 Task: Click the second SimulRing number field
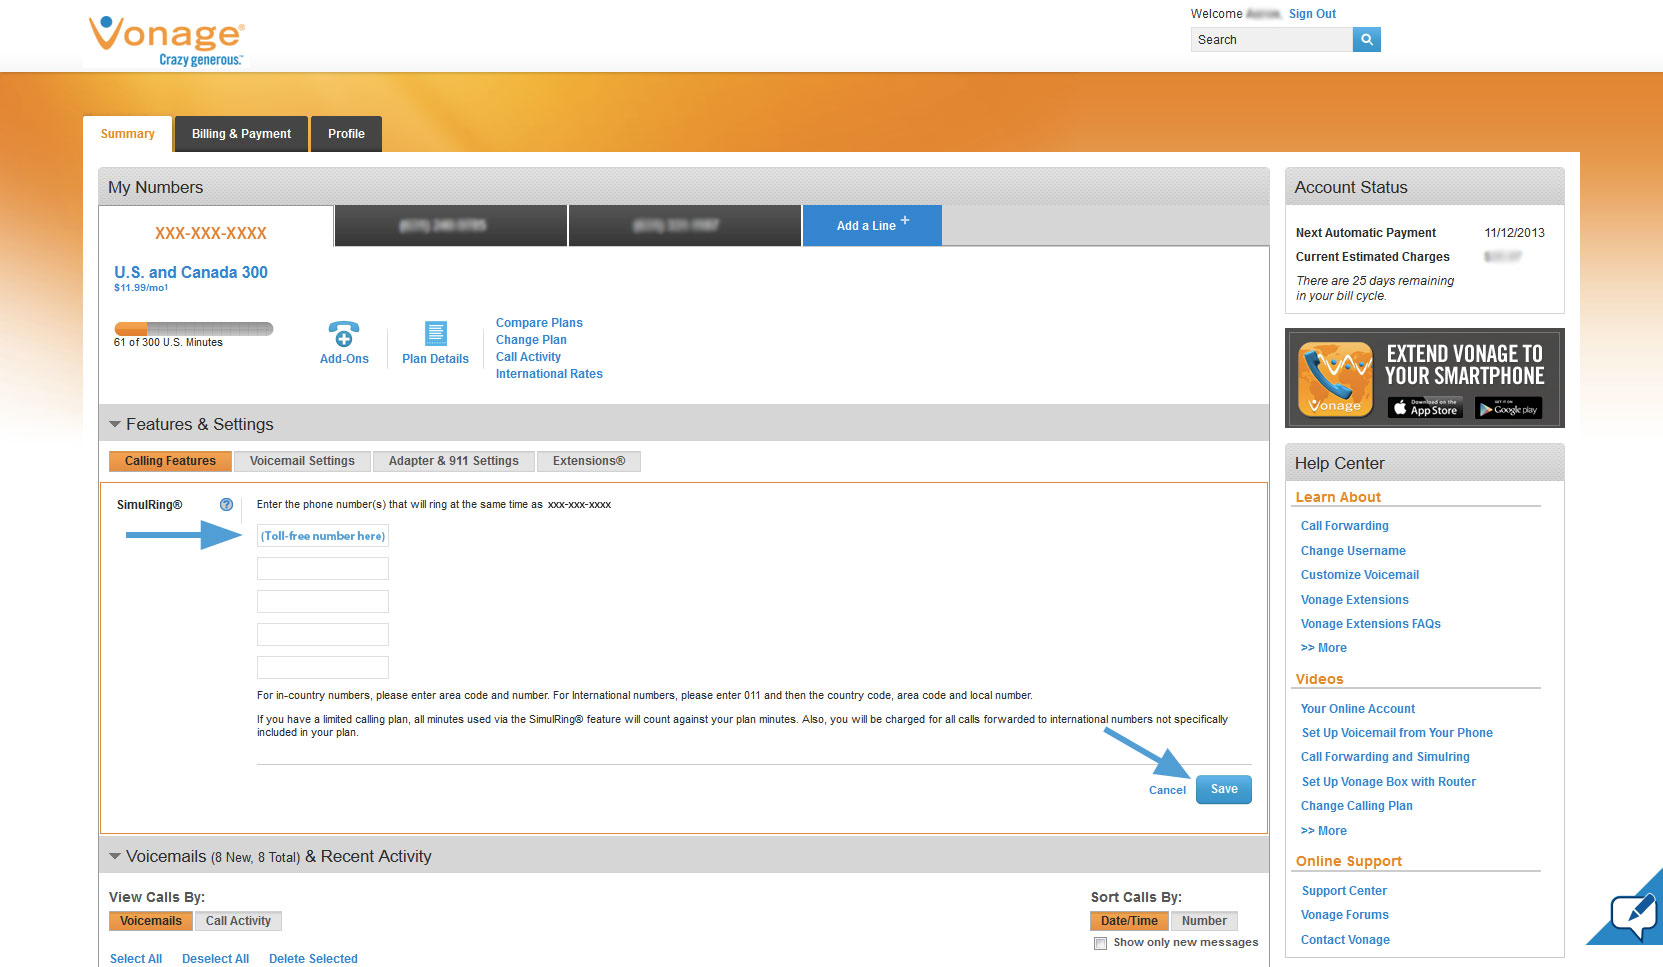coord(323,569)
